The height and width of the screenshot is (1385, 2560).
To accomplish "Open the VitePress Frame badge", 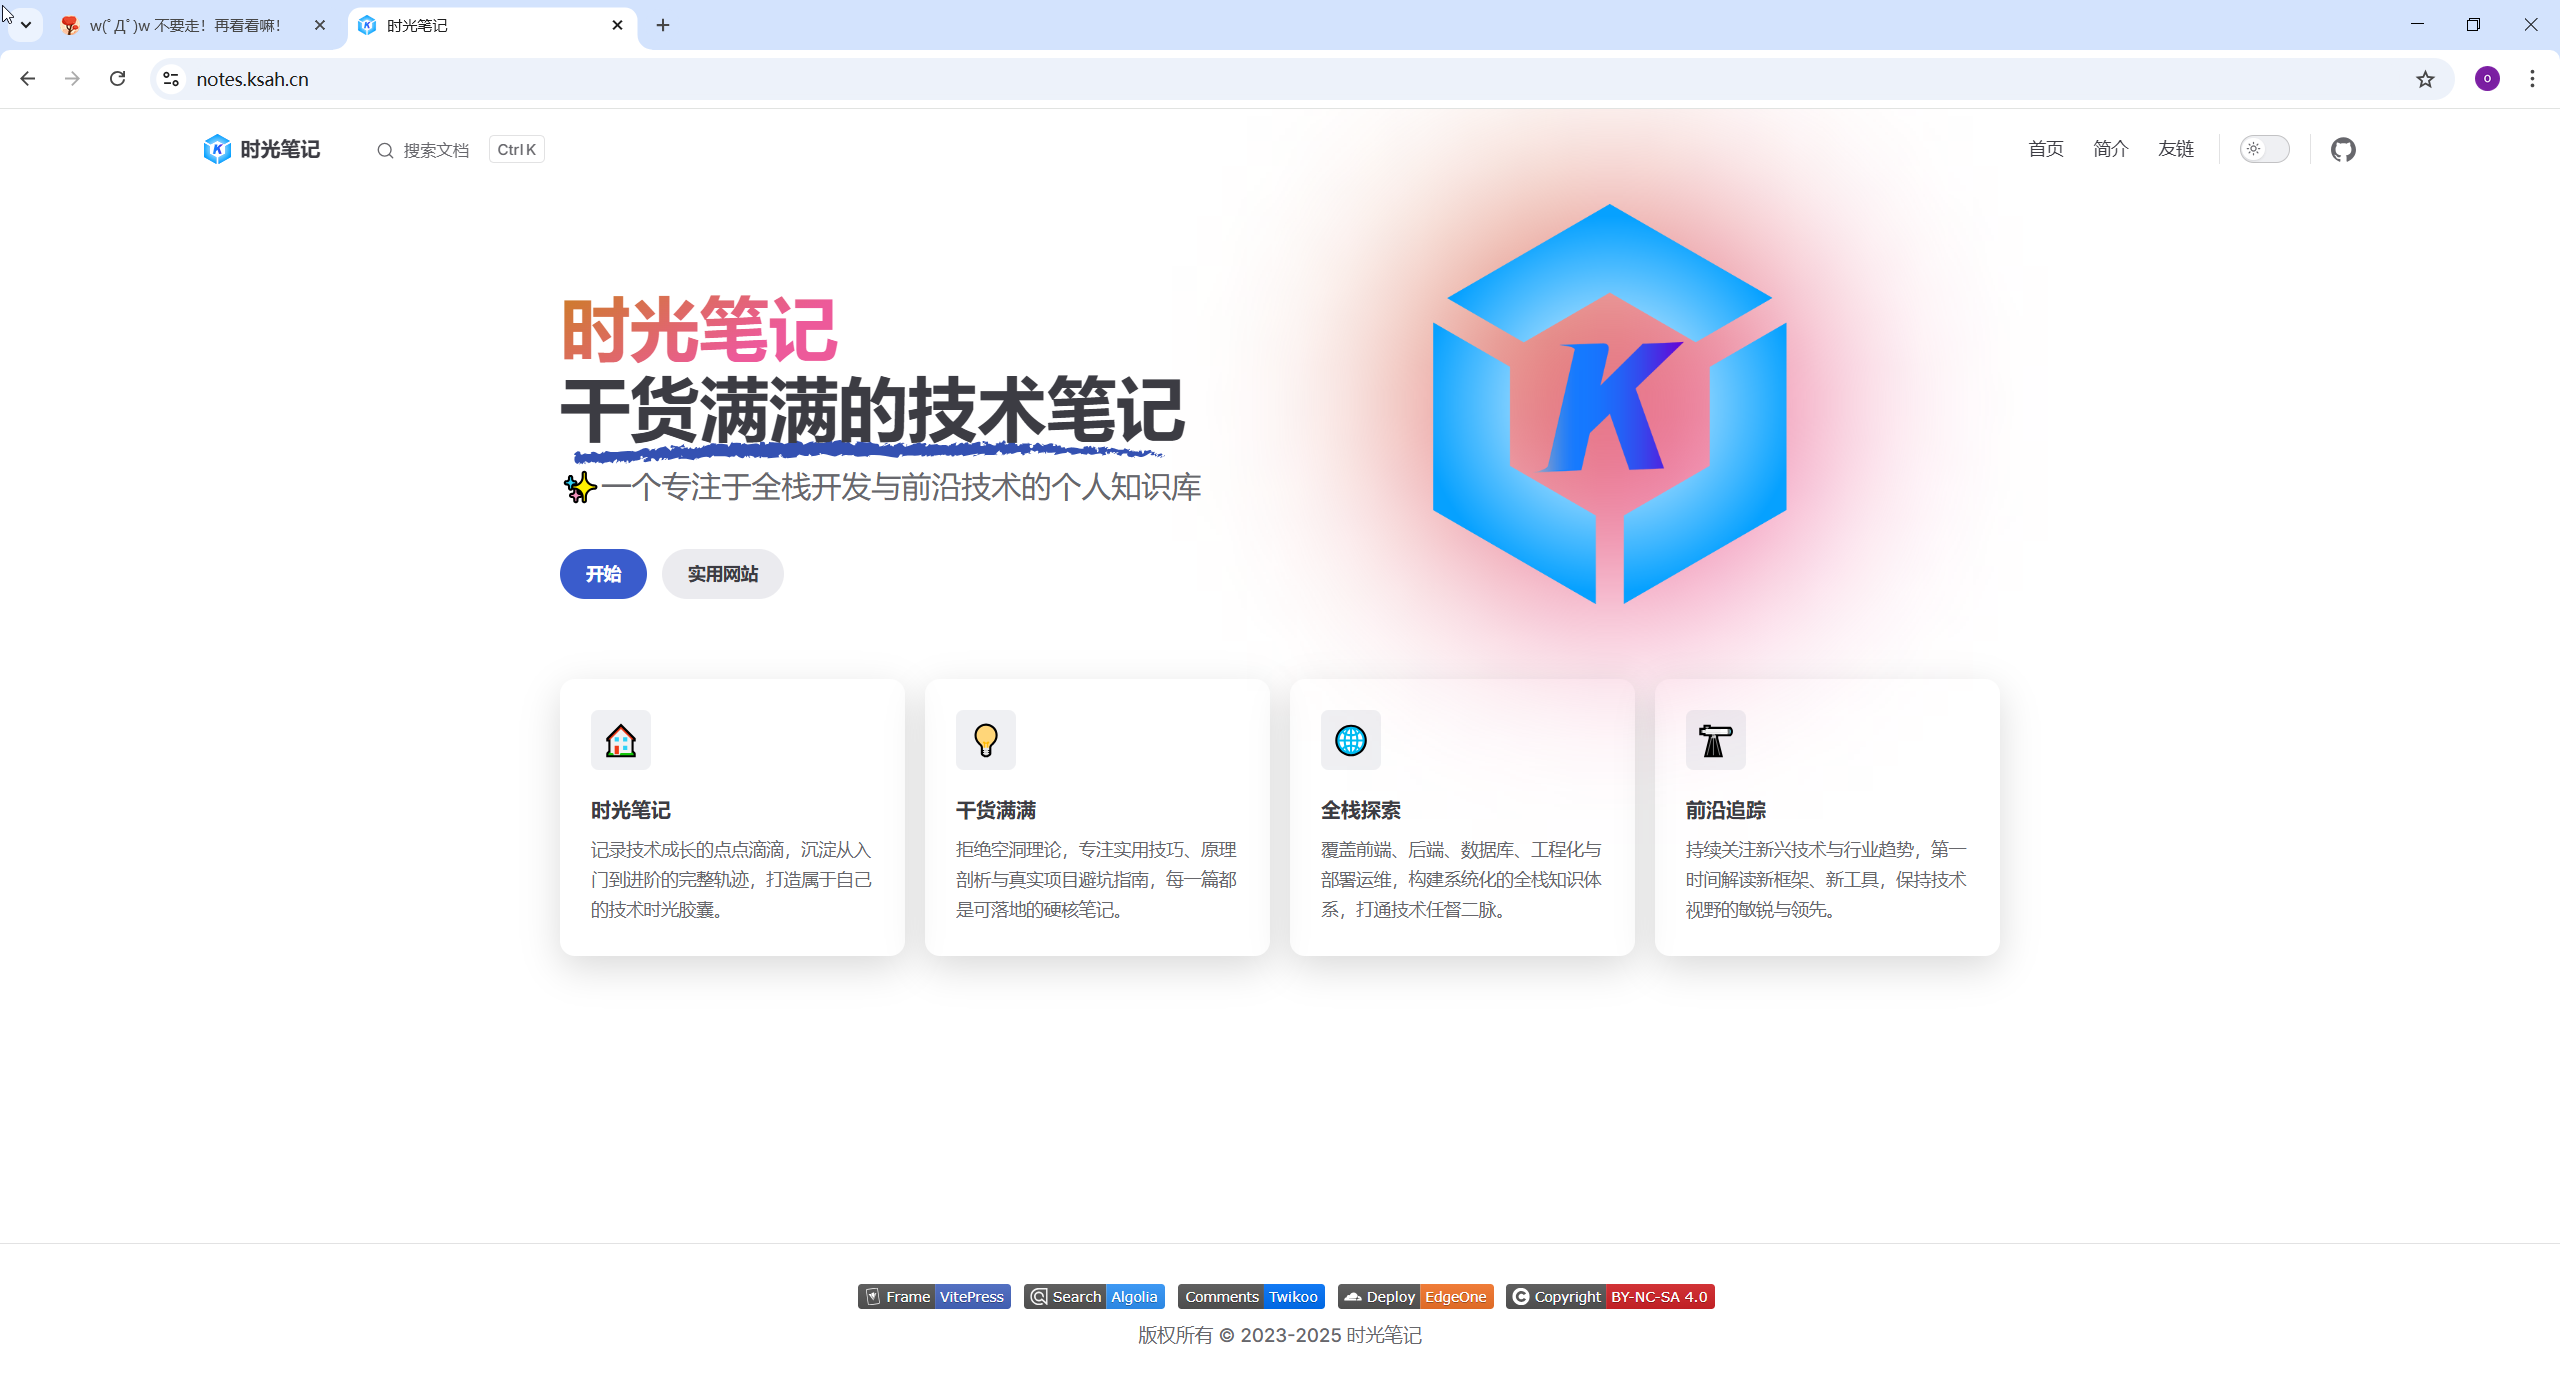I will (934, 1297).
